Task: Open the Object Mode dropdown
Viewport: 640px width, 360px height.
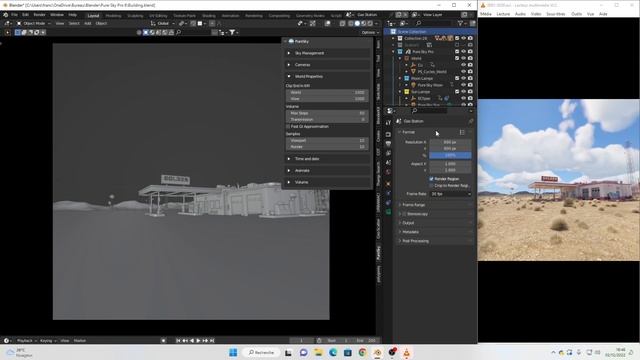Action: 34,24
